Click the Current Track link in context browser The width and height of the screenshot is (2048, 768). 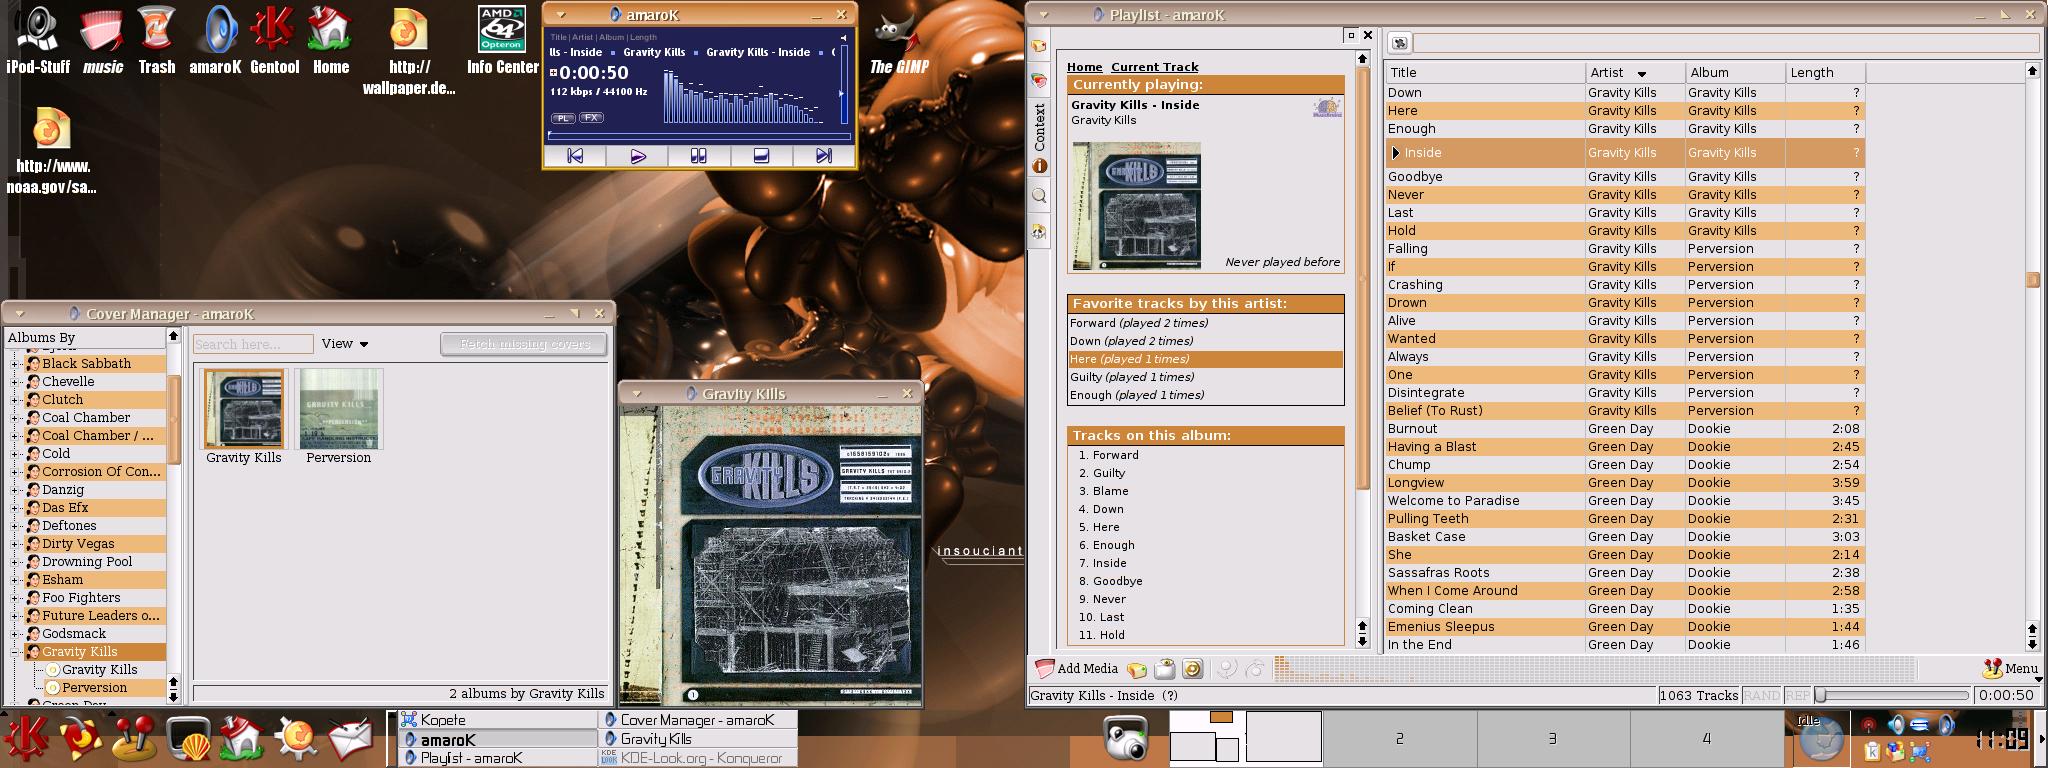(1154, 67)
